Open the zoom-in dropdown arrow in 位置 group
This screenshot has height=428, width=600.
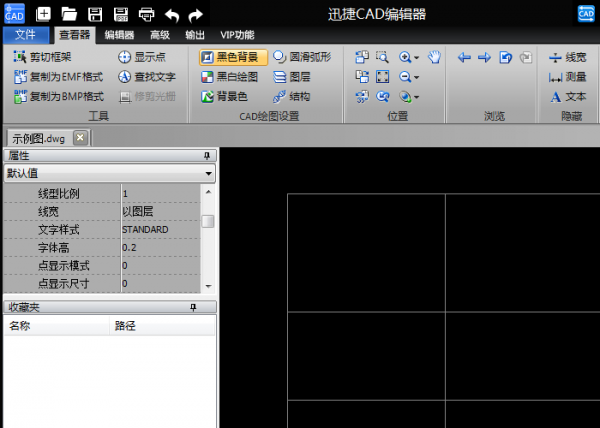417,58
